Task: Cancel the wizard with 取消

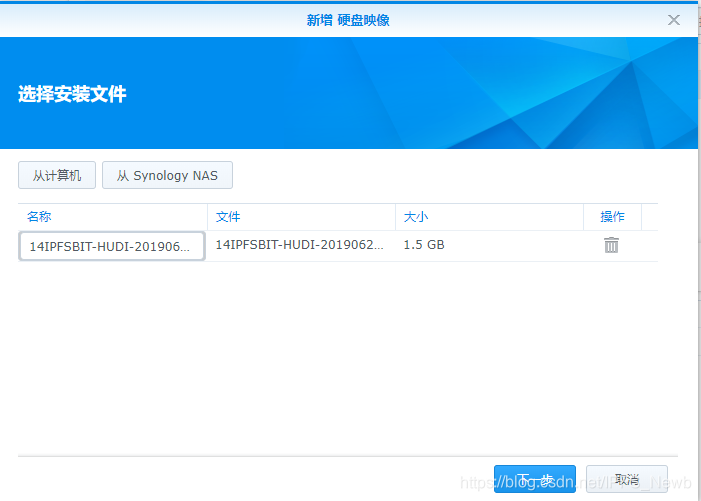Action: [627, 479]
